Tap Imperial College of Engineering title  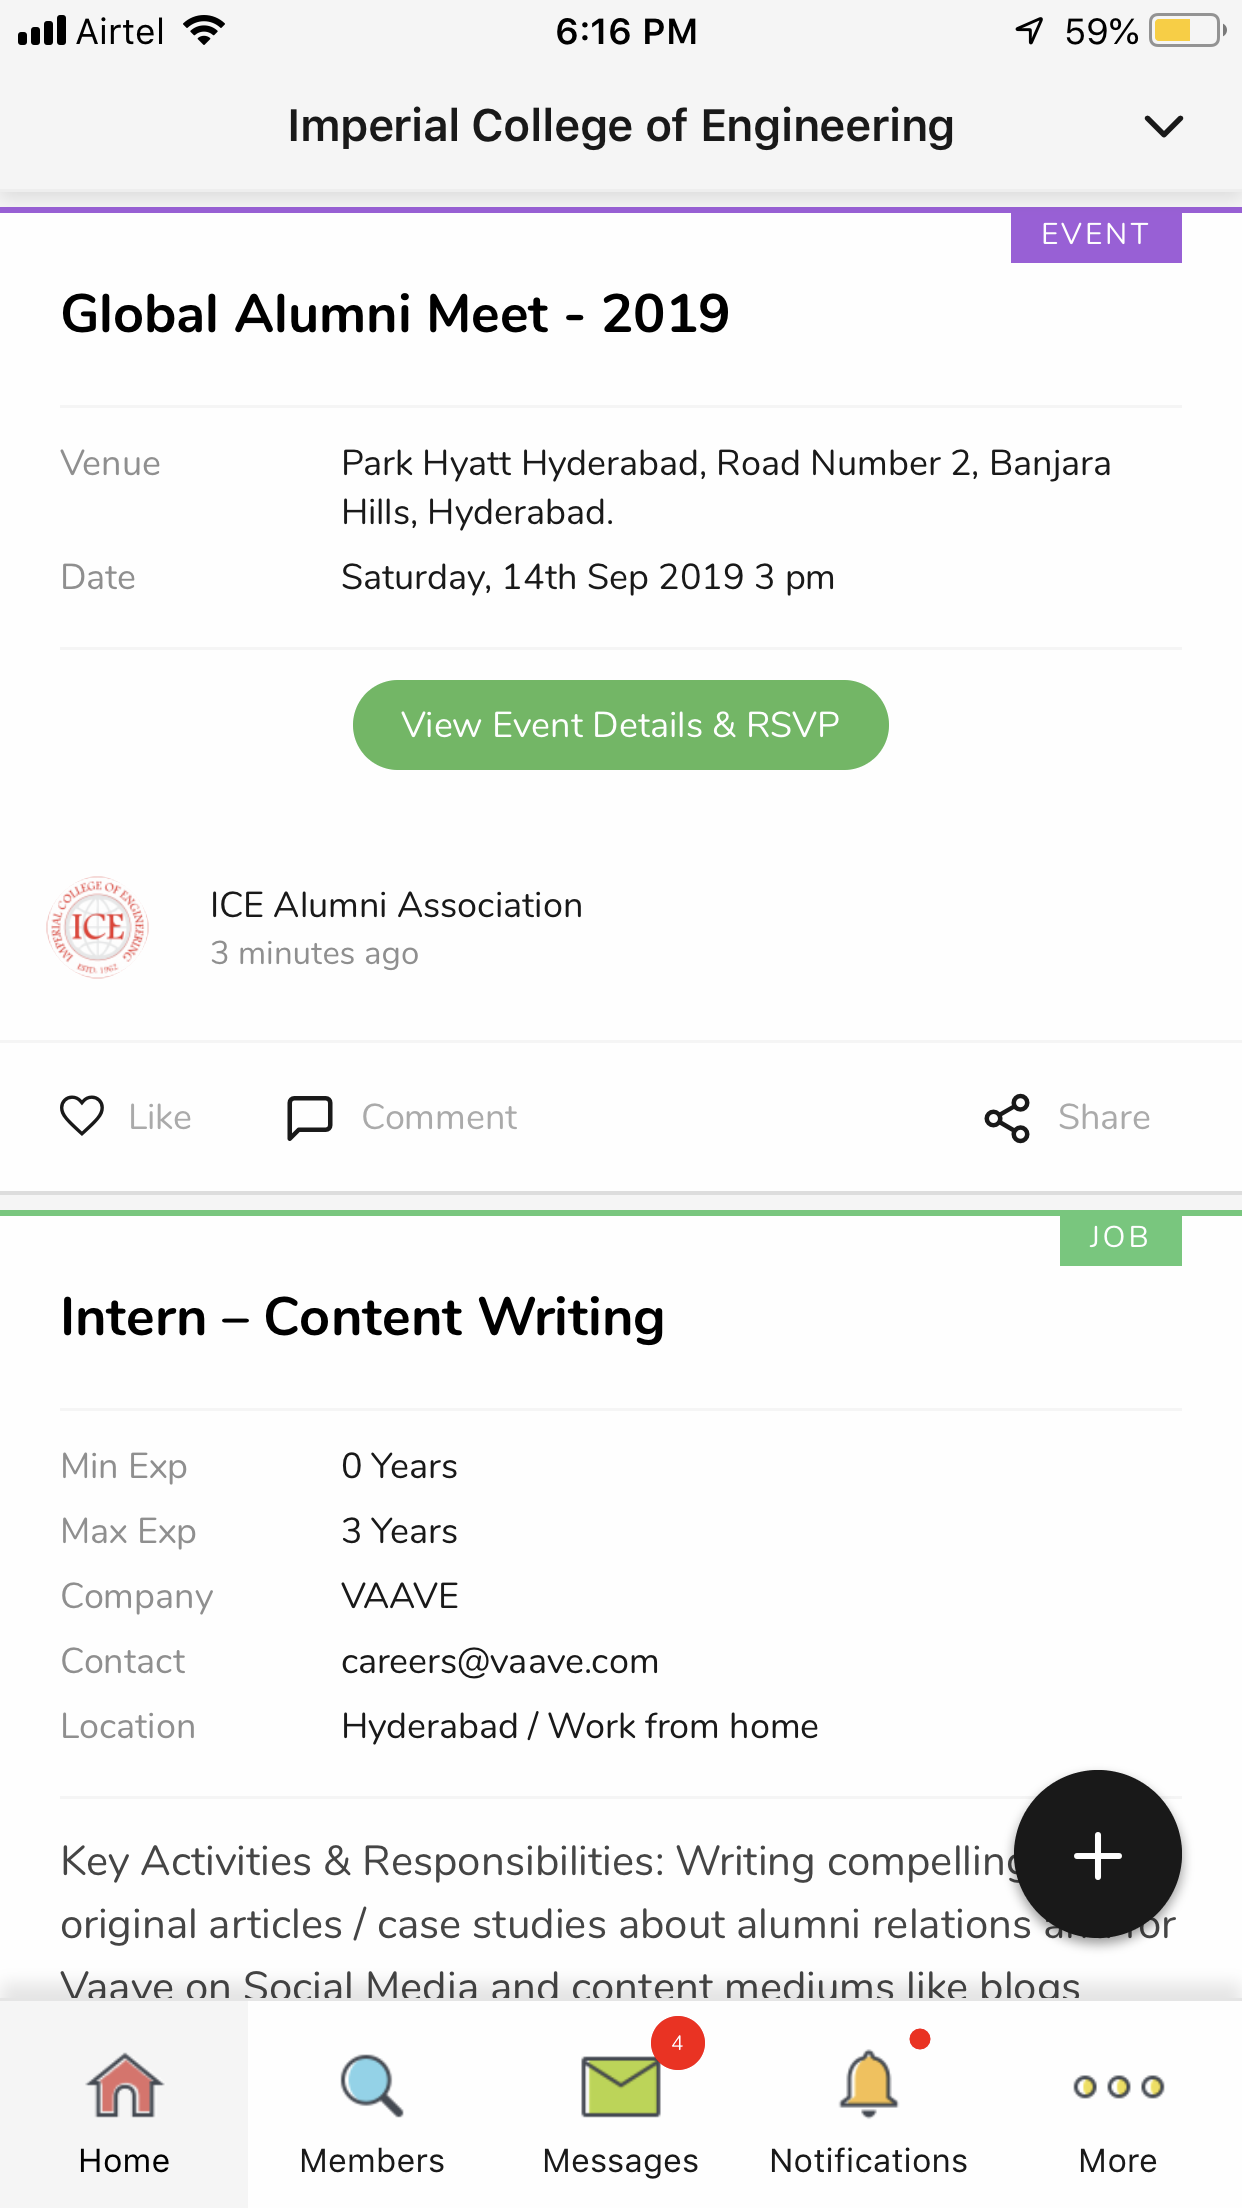tap(620, 126)
